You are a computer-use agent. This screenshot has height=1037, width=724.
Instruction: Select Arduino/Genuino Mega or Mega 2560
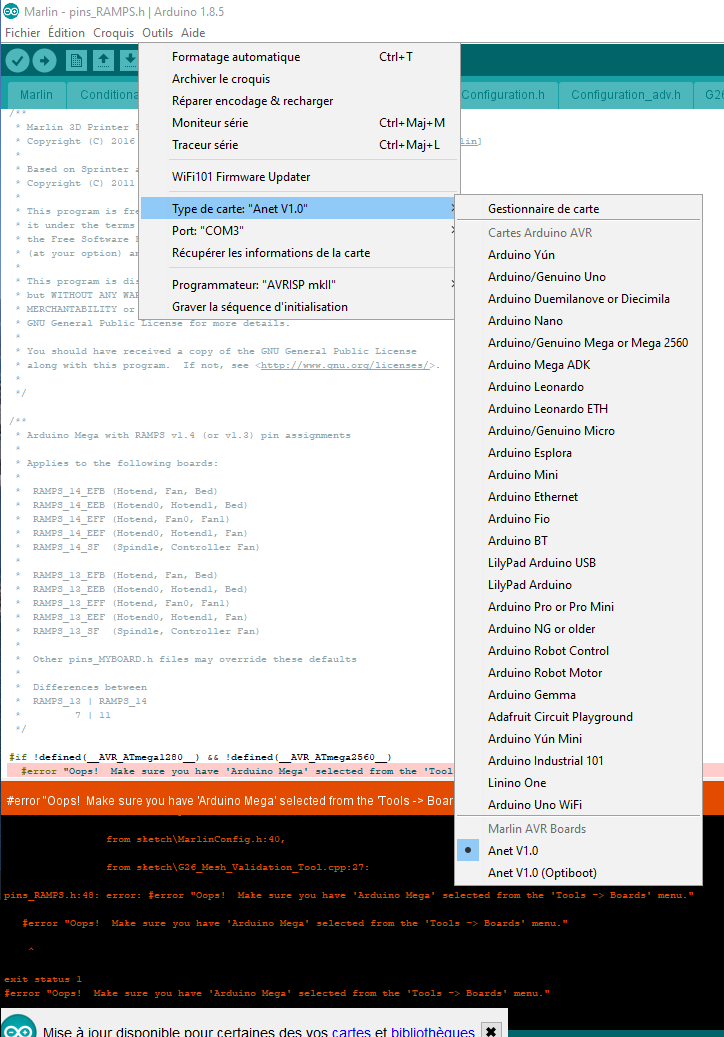pos(579,343)
